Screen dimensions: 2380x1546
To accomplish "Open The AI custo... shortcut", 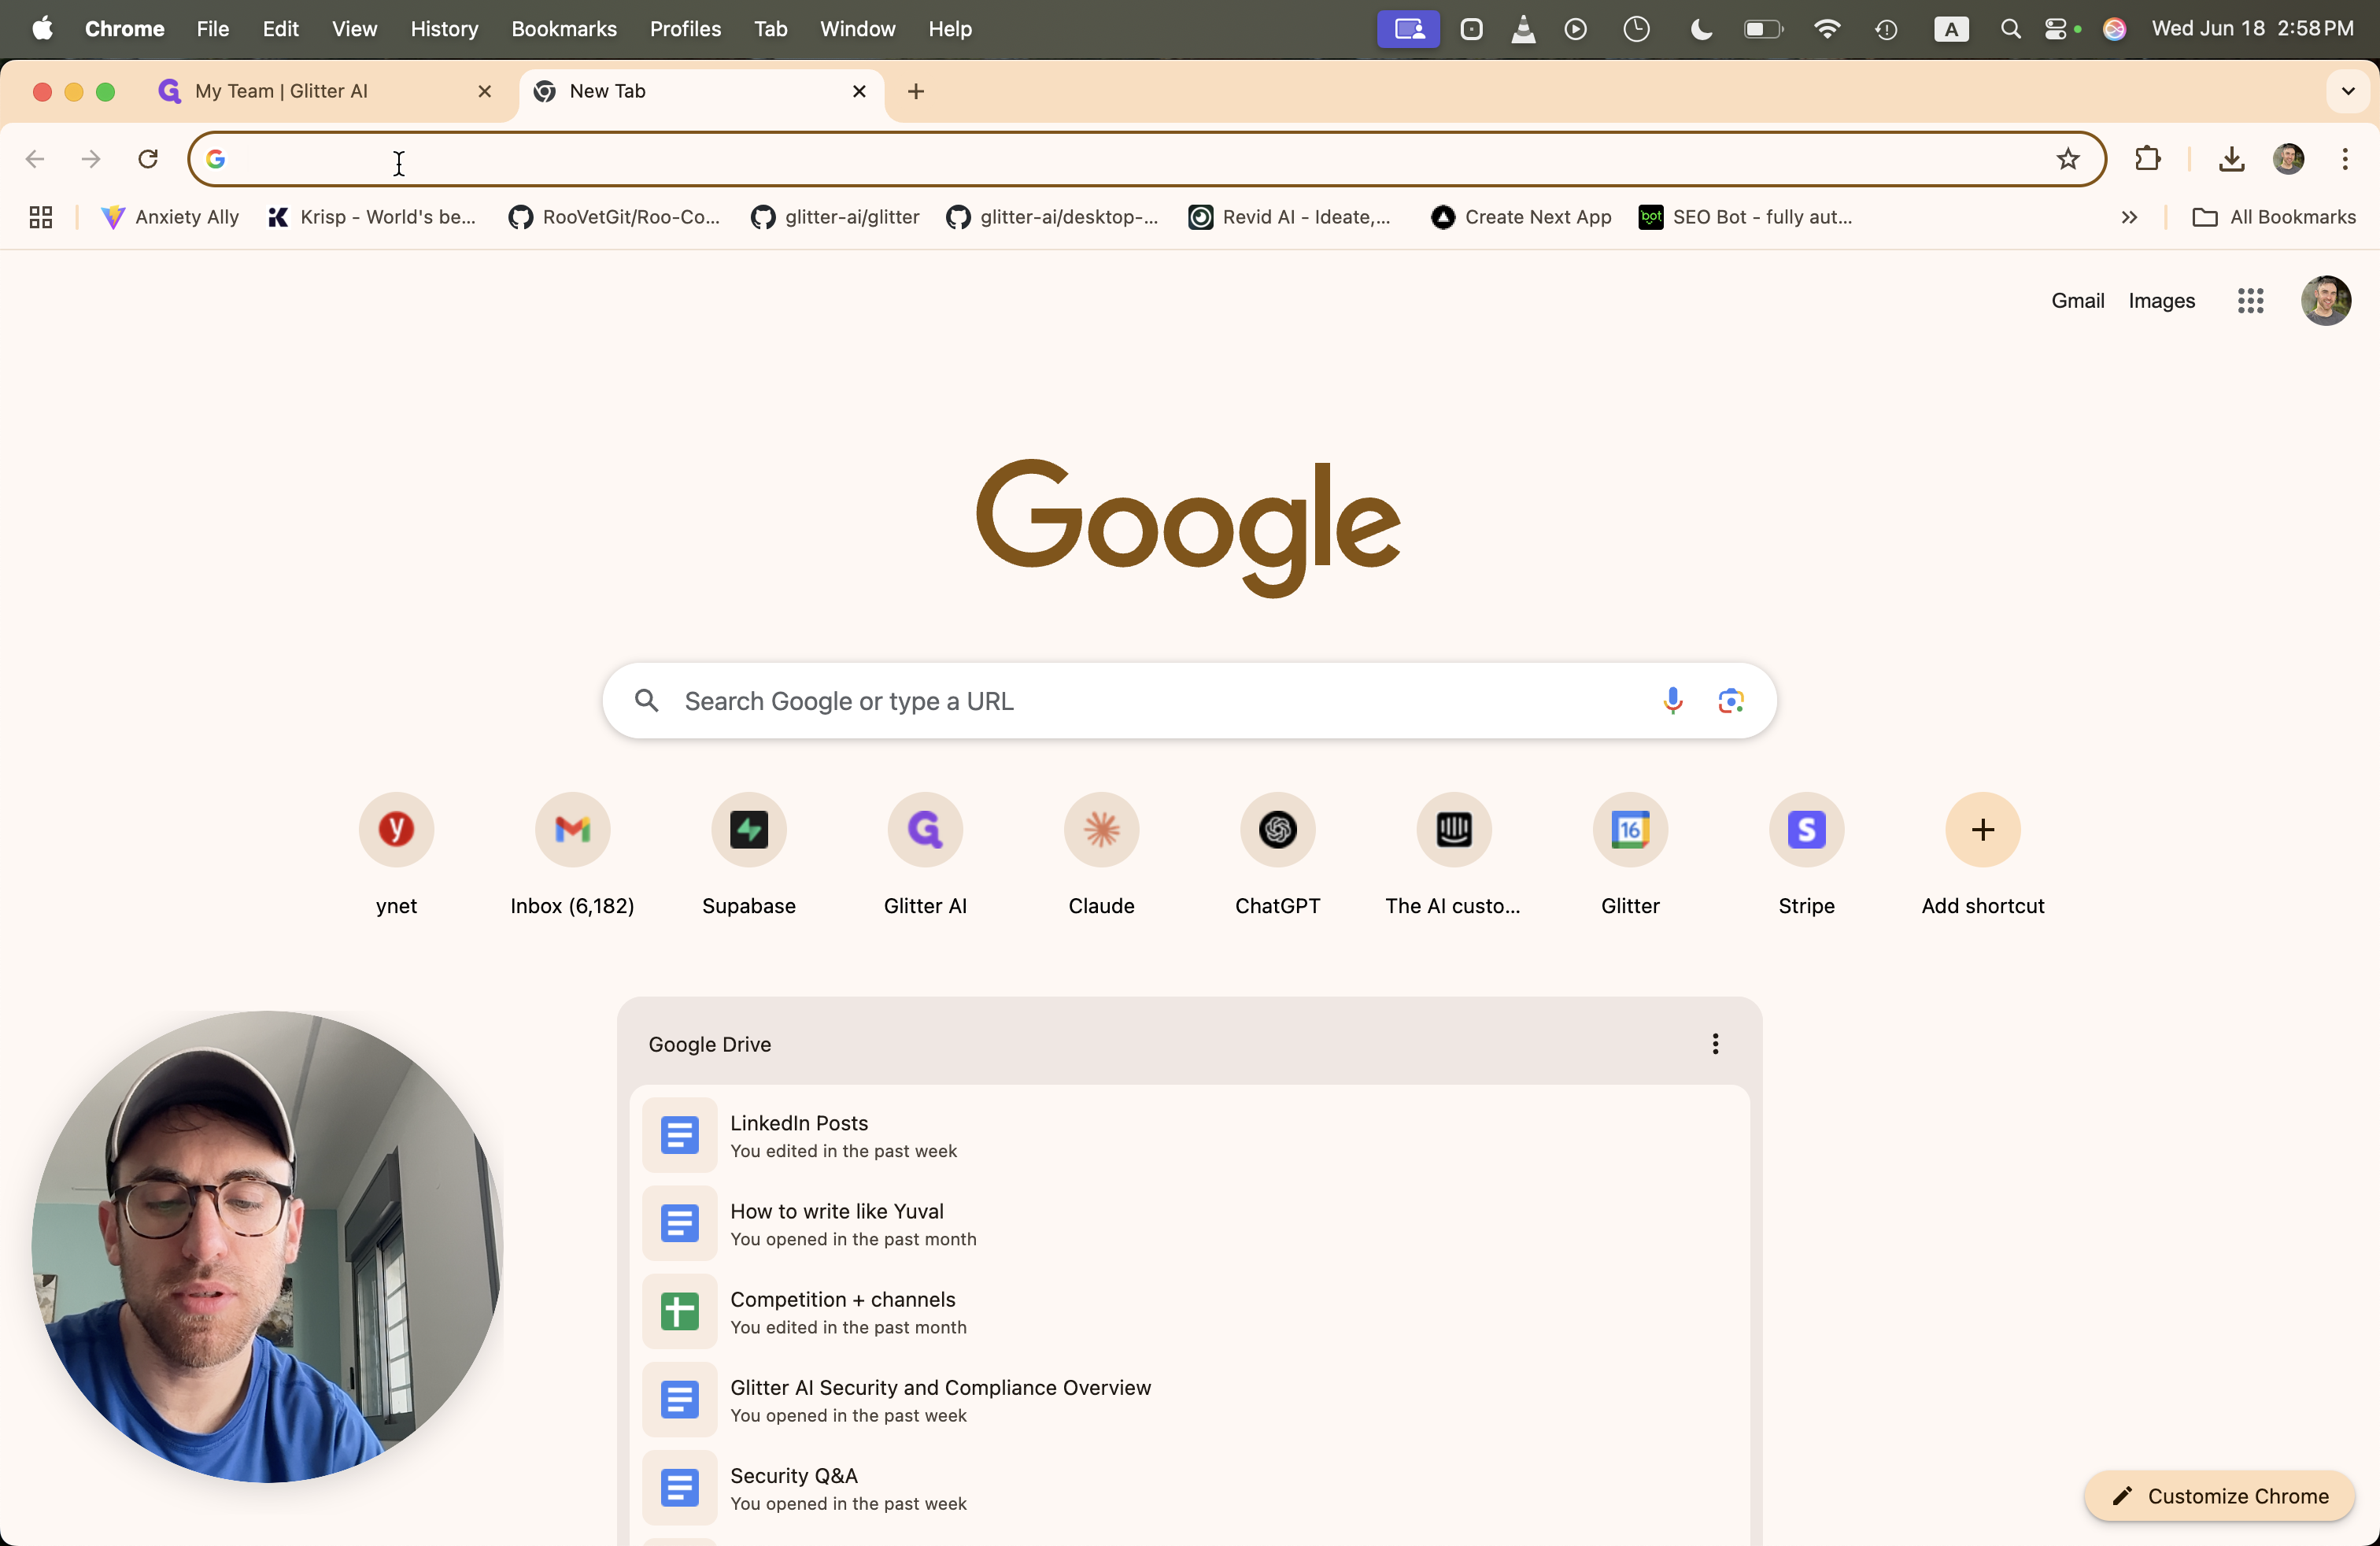I will 1453,830.
